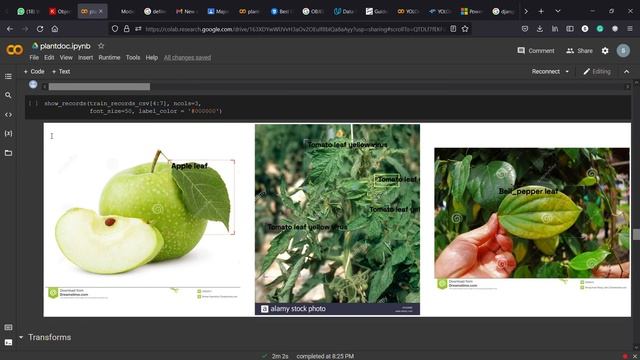Image resolution: width=640 pixels, height=360 pixels.
Task: Switch to the Power BI Microsoft tab
Action: coord(471,11)
